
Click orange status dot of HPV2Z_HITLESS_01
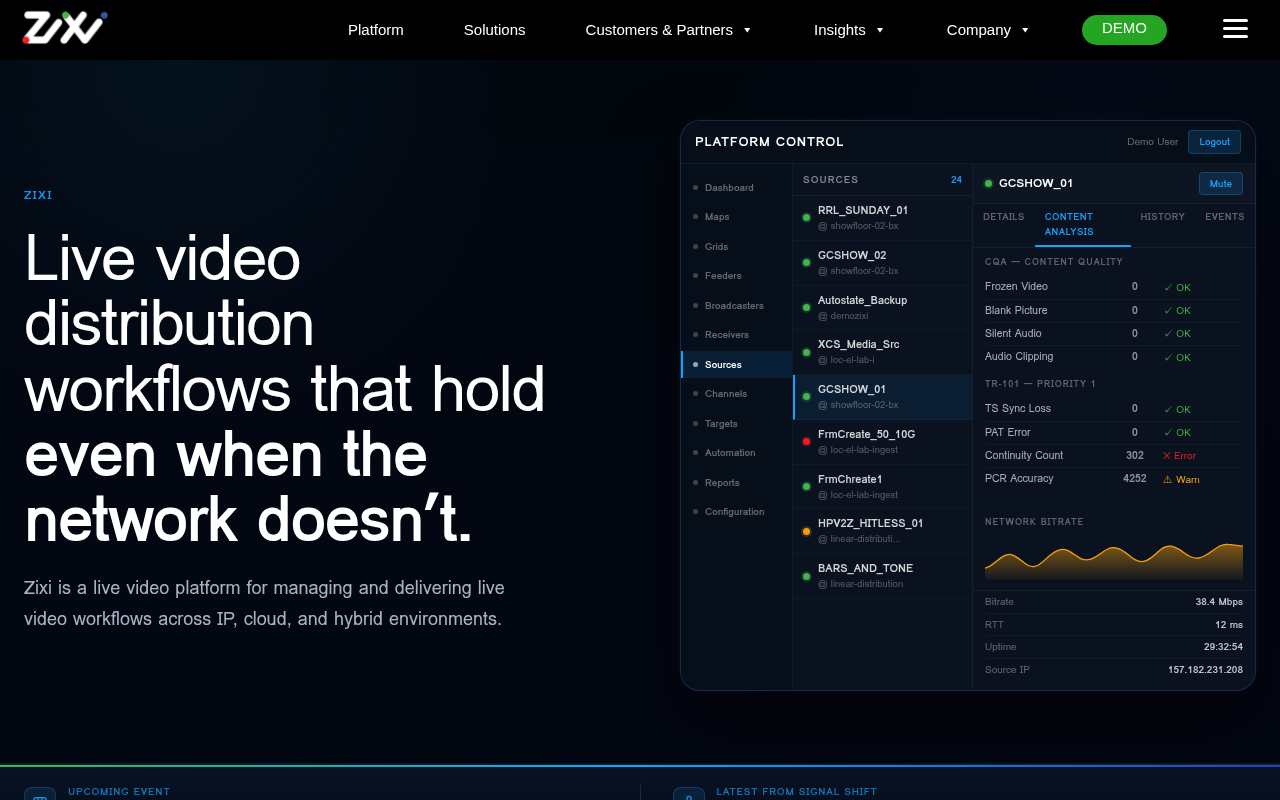click(806, 532)
